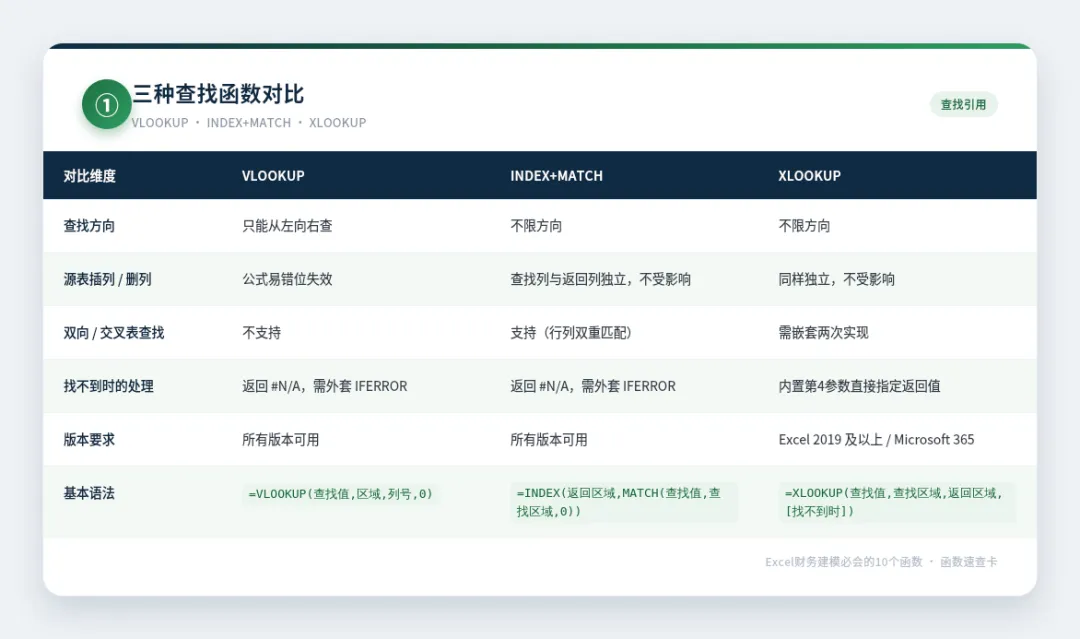Image resolution: width=1080 pixels, height=639 pixels.
Task: Select the title 三种查找函数对比
Action: pos(218,94)
